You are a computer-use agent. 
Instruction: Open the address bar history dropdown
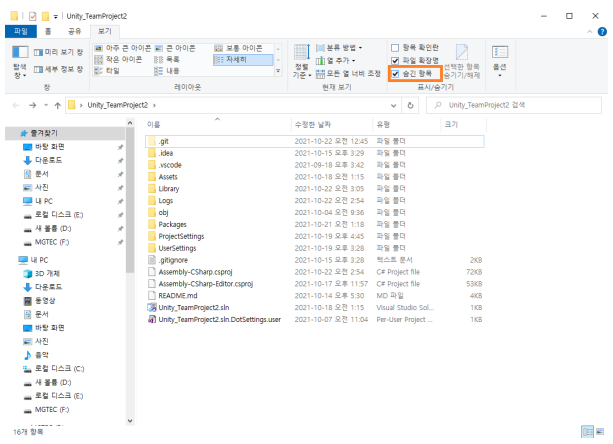point(394,105)
